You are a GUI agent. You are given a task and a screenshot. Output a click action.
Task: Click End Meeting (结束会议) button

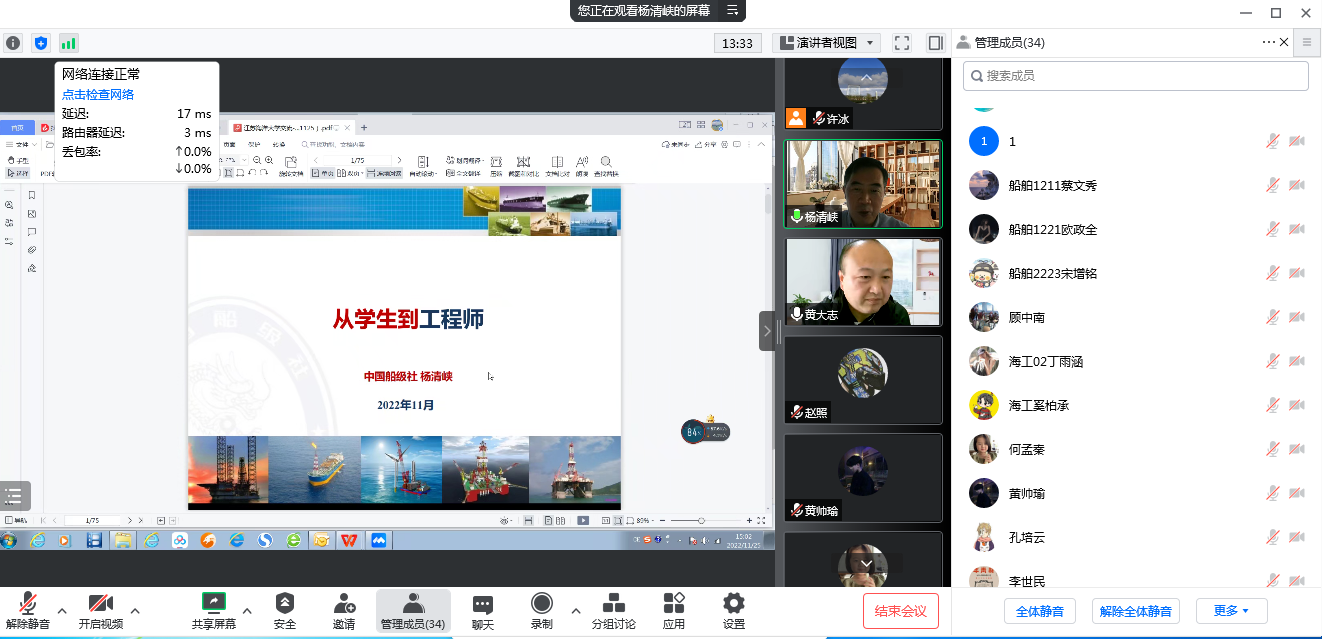point(900,611)
